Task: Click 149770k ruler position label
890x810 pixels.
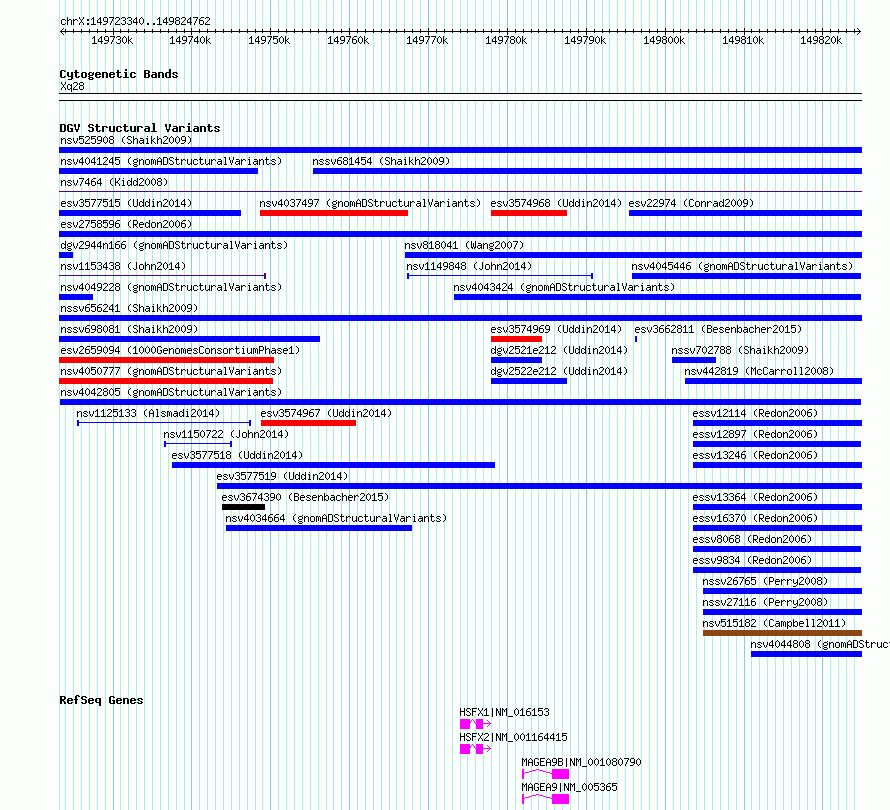Action: tap(427, 40)
